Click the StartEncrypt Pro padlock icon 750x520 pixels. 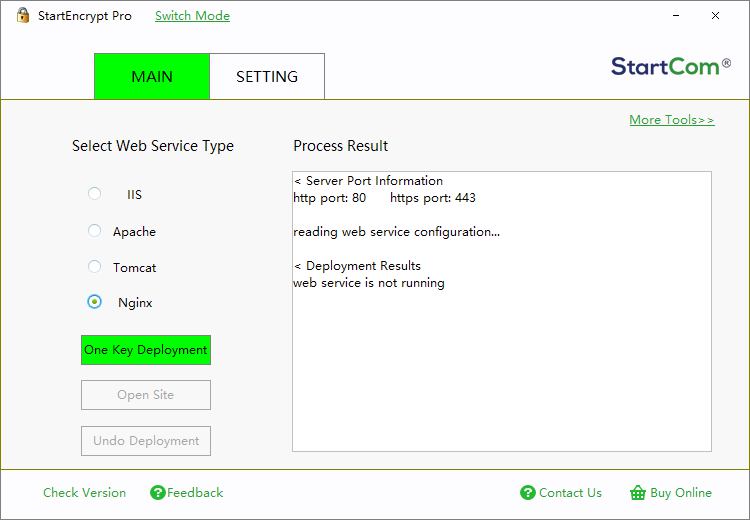point(22,15)
